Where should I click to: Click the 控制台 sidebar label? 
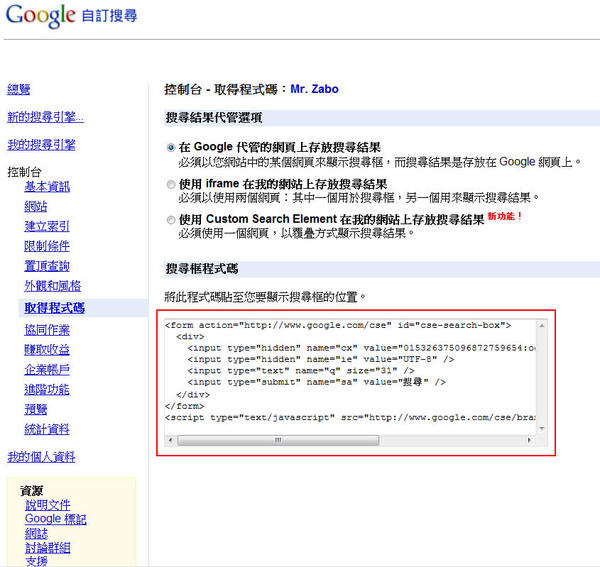tap(24, 172)
